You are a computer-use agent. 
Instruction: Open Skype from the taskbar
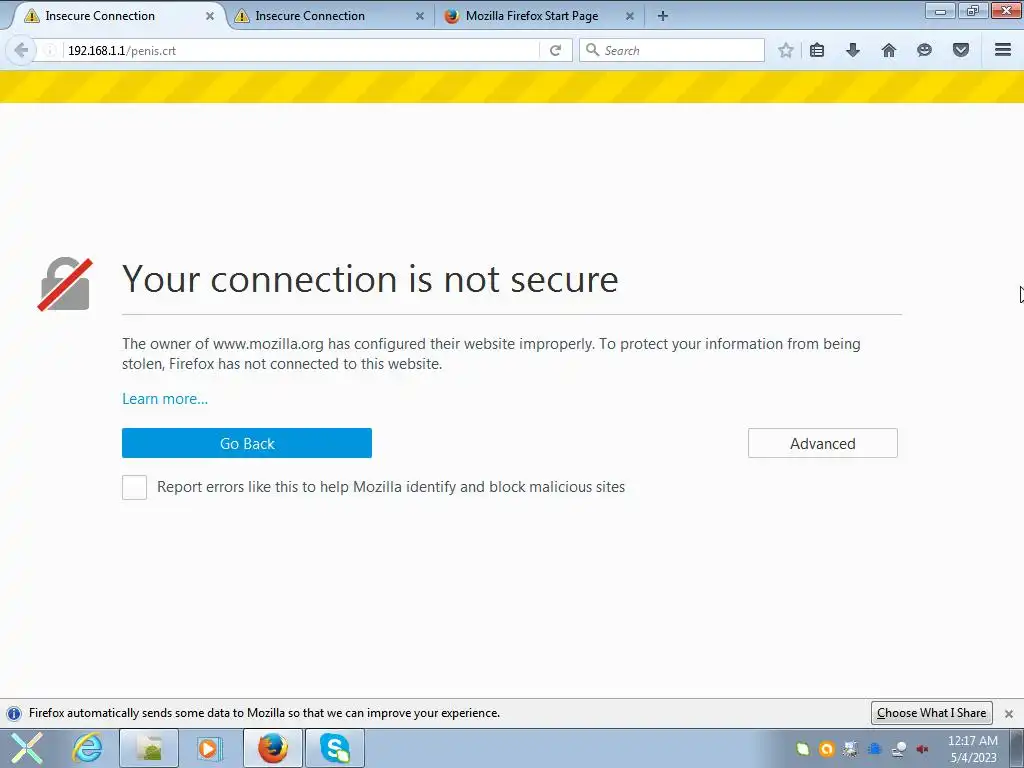pyautogui.click(x=335, y=748)
